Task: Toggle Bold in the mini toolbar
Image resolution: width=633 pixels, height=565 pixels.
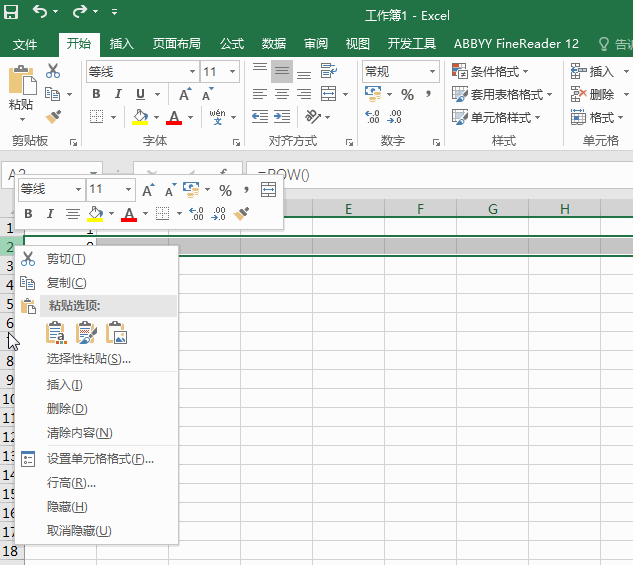Action: (x=28, y=213)
